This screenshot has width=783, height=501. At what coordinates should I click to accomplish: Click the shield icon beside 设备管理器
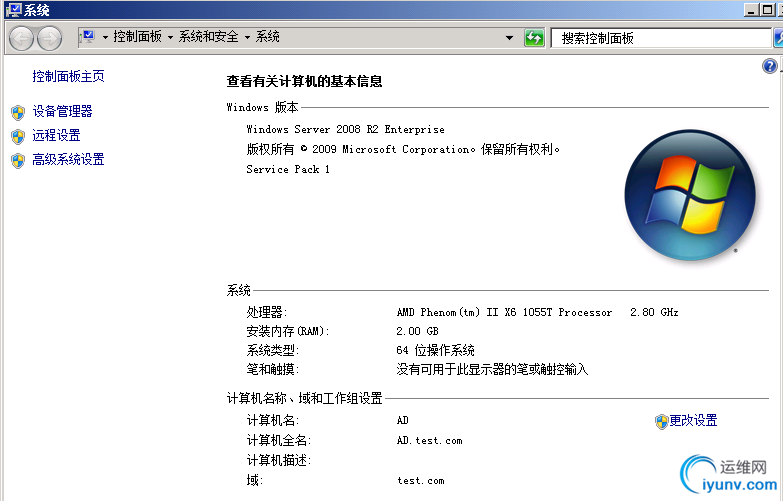pyautogui.click(x=18, y=112)
